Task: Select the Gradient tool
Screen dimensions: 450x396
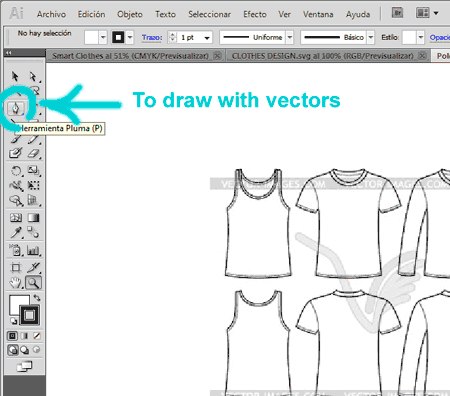Action: (x=33, y=218)
